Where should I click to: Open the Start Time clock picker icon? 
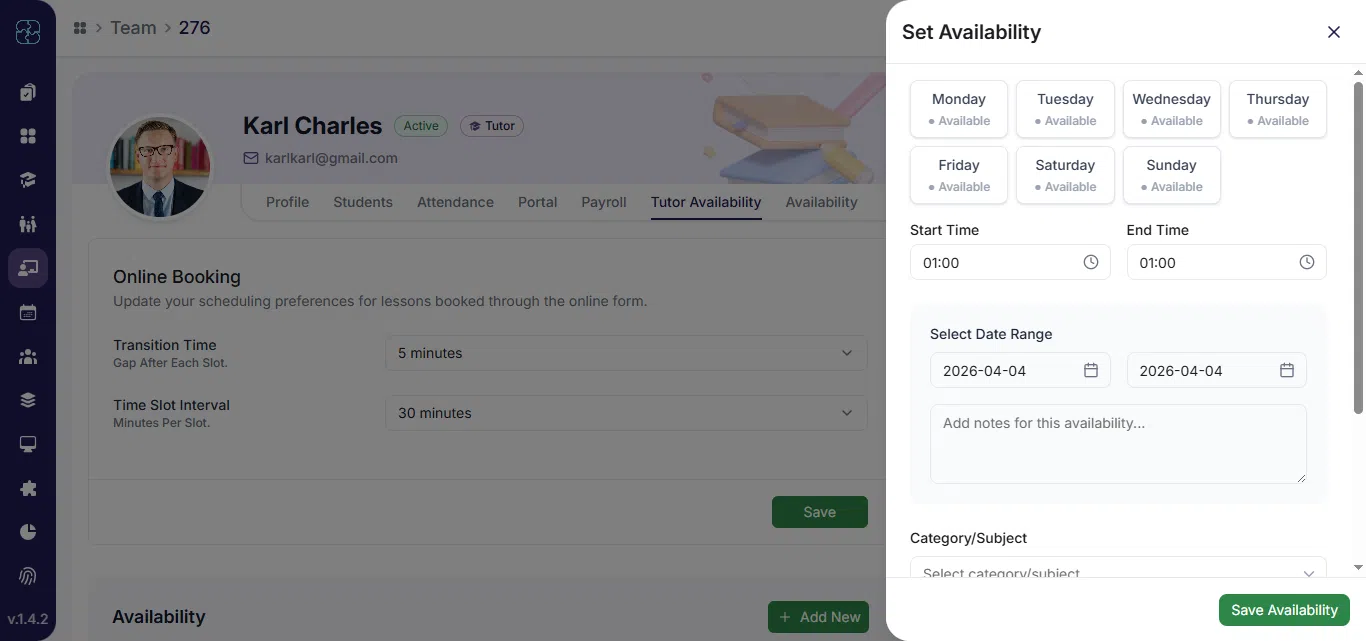1091,262
